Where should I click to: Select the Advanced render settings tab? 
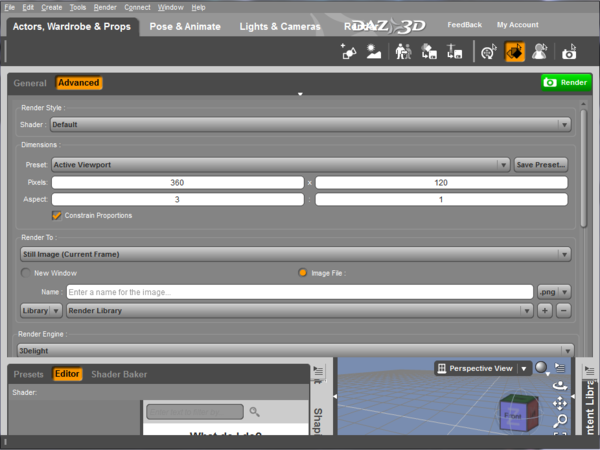click(78, 83)
